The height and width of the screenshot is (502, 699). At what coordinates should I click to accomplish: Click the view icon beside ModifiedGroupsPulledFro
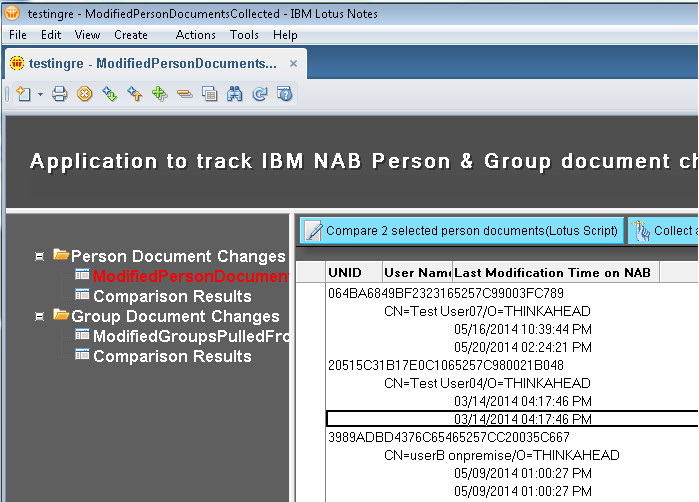pos(82,334)
